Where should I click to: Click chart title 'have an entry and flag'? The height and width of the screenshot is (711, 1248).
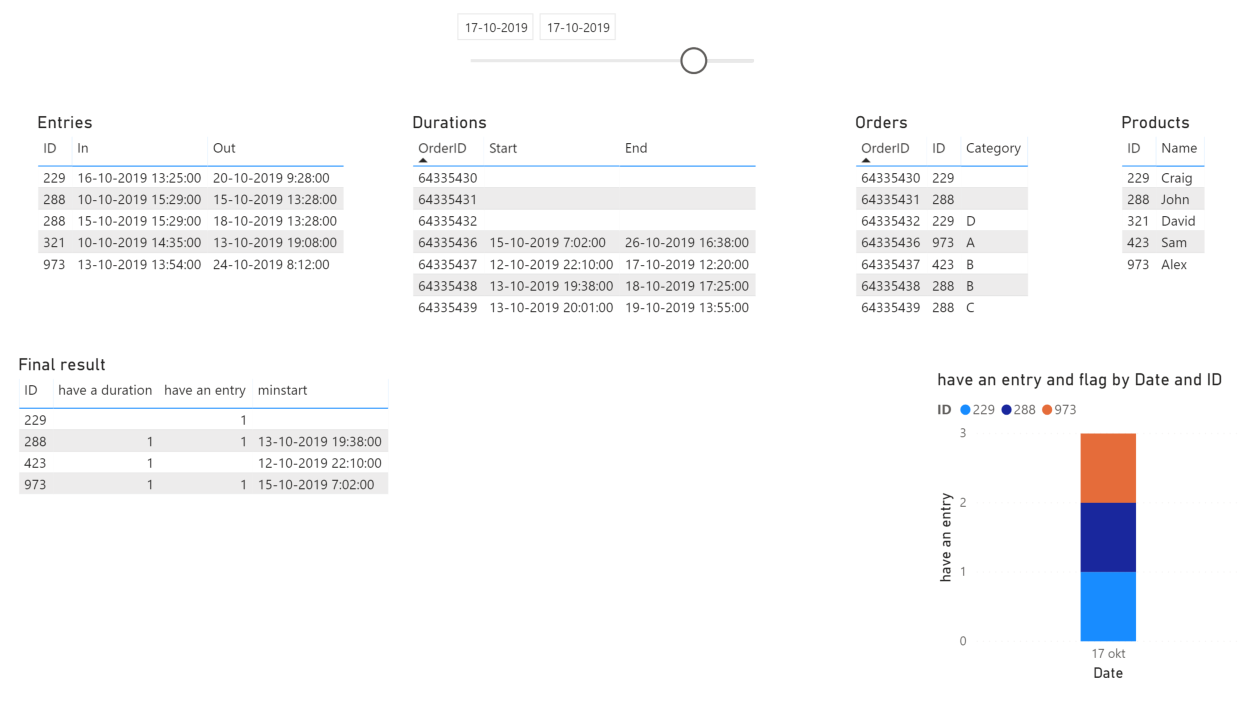[x=1079, y=380]
